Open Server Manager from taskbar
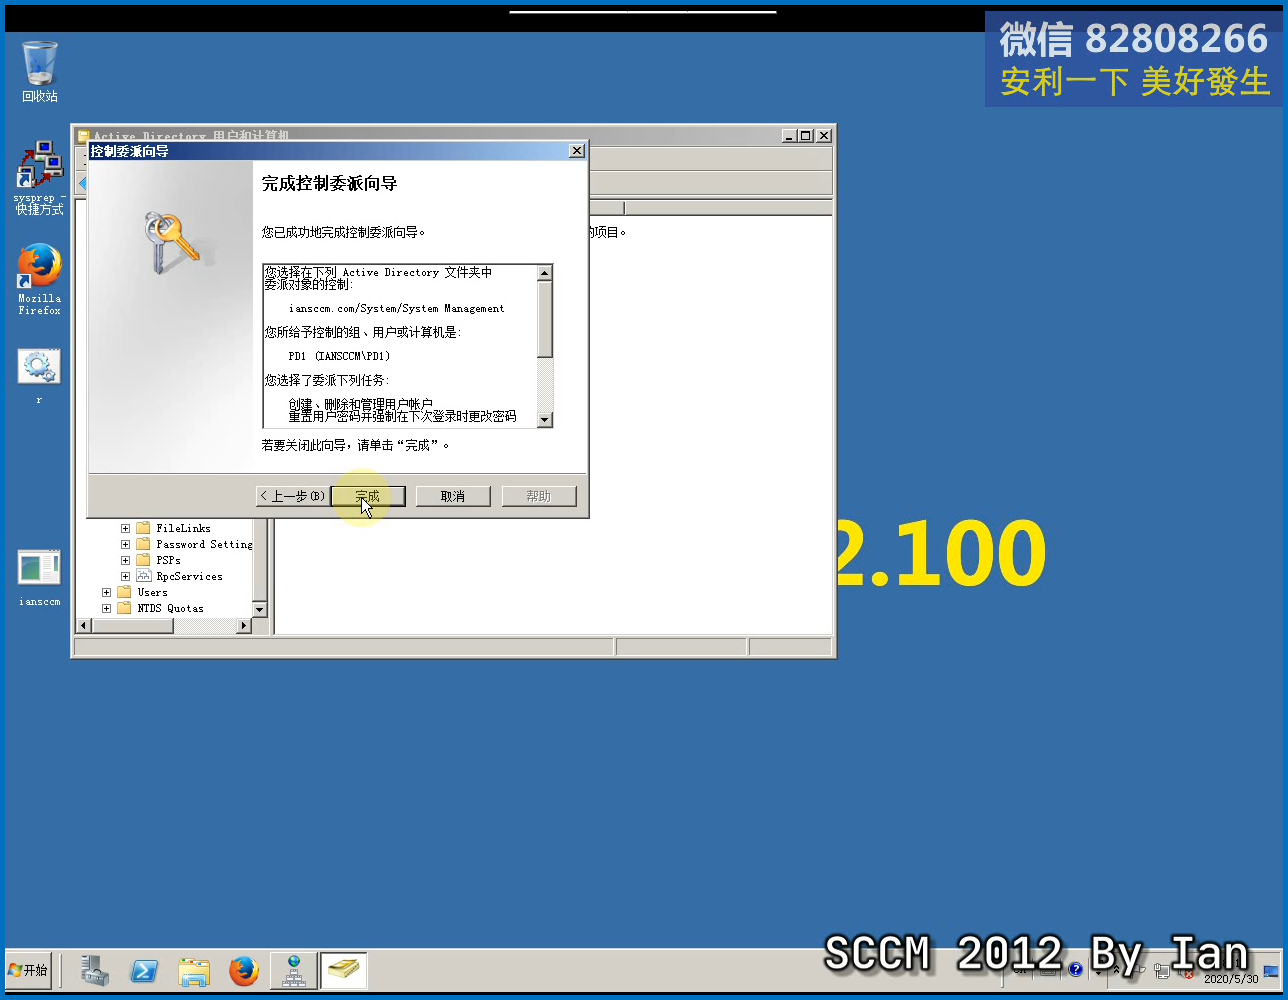This screenshot has height=1000, width=1288. click(95, 970)
